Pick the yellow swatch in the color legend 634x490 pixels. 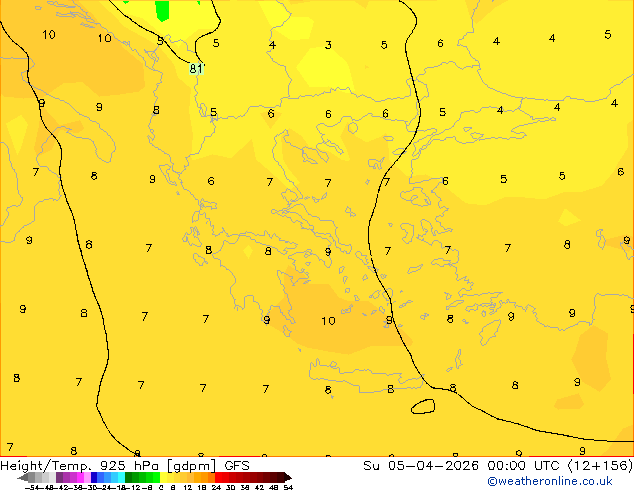tap(163, 477)
